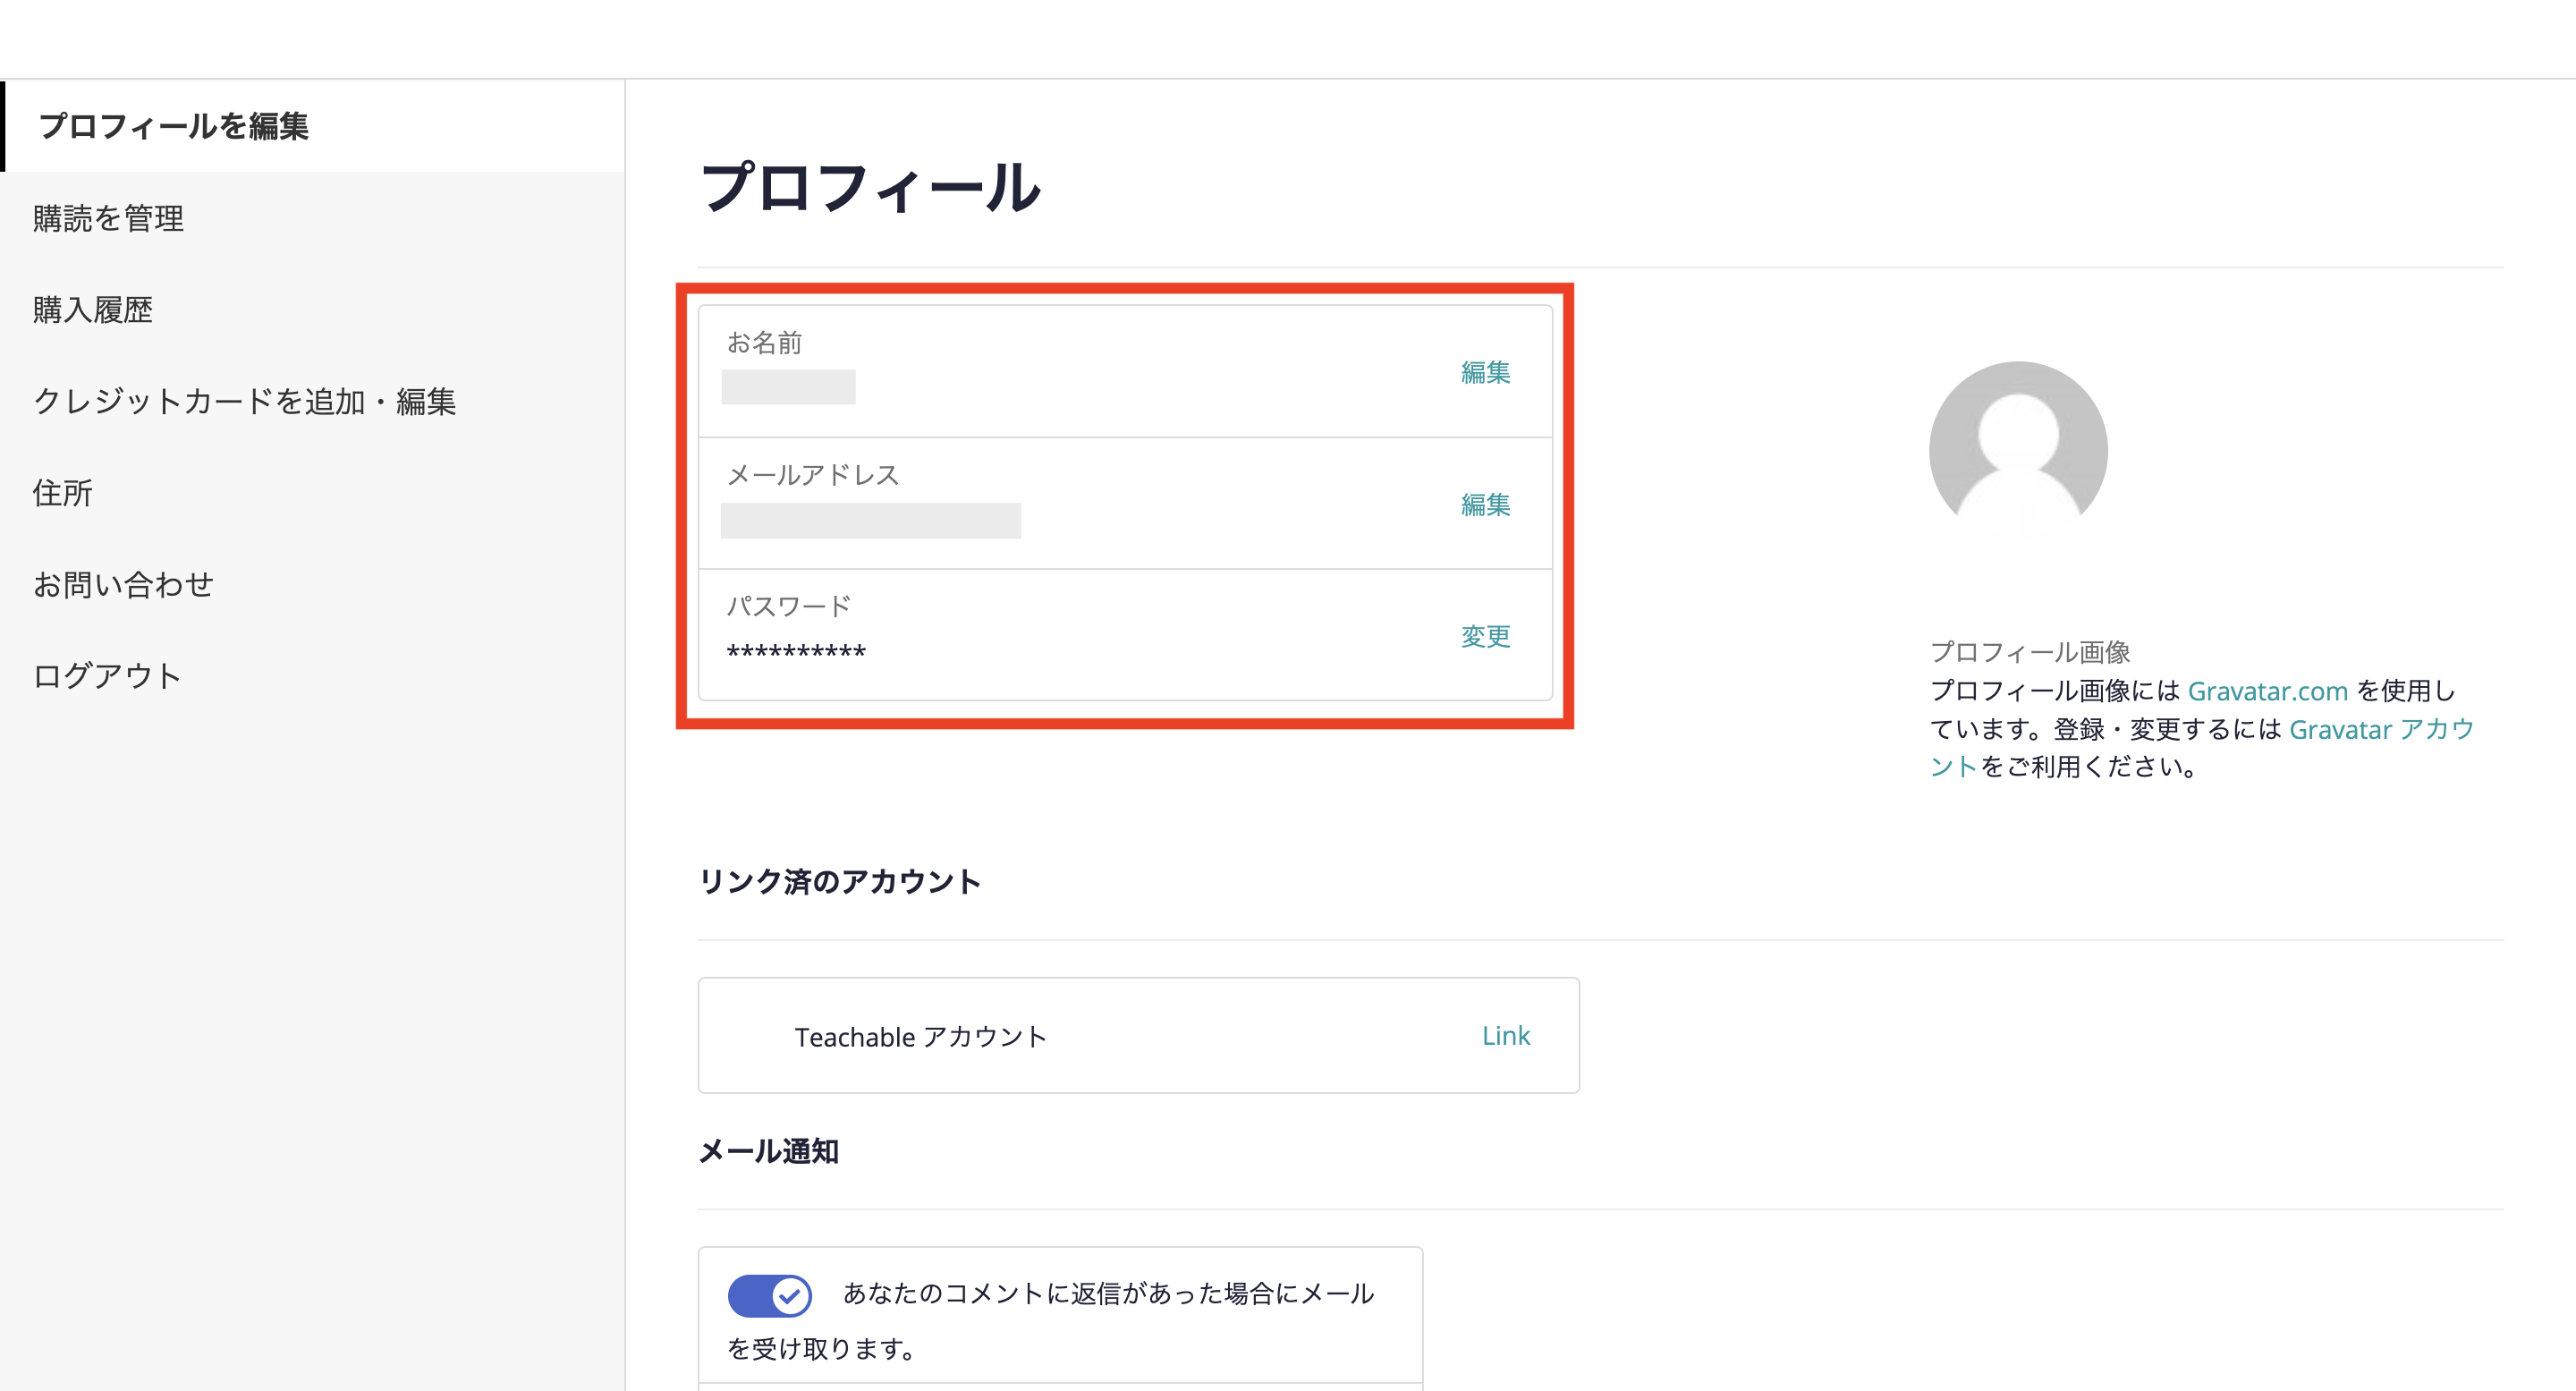The image size is (2576, 1391).
Task: Click the Teachable アカウント label text
Action: [x=920, y=1037]
